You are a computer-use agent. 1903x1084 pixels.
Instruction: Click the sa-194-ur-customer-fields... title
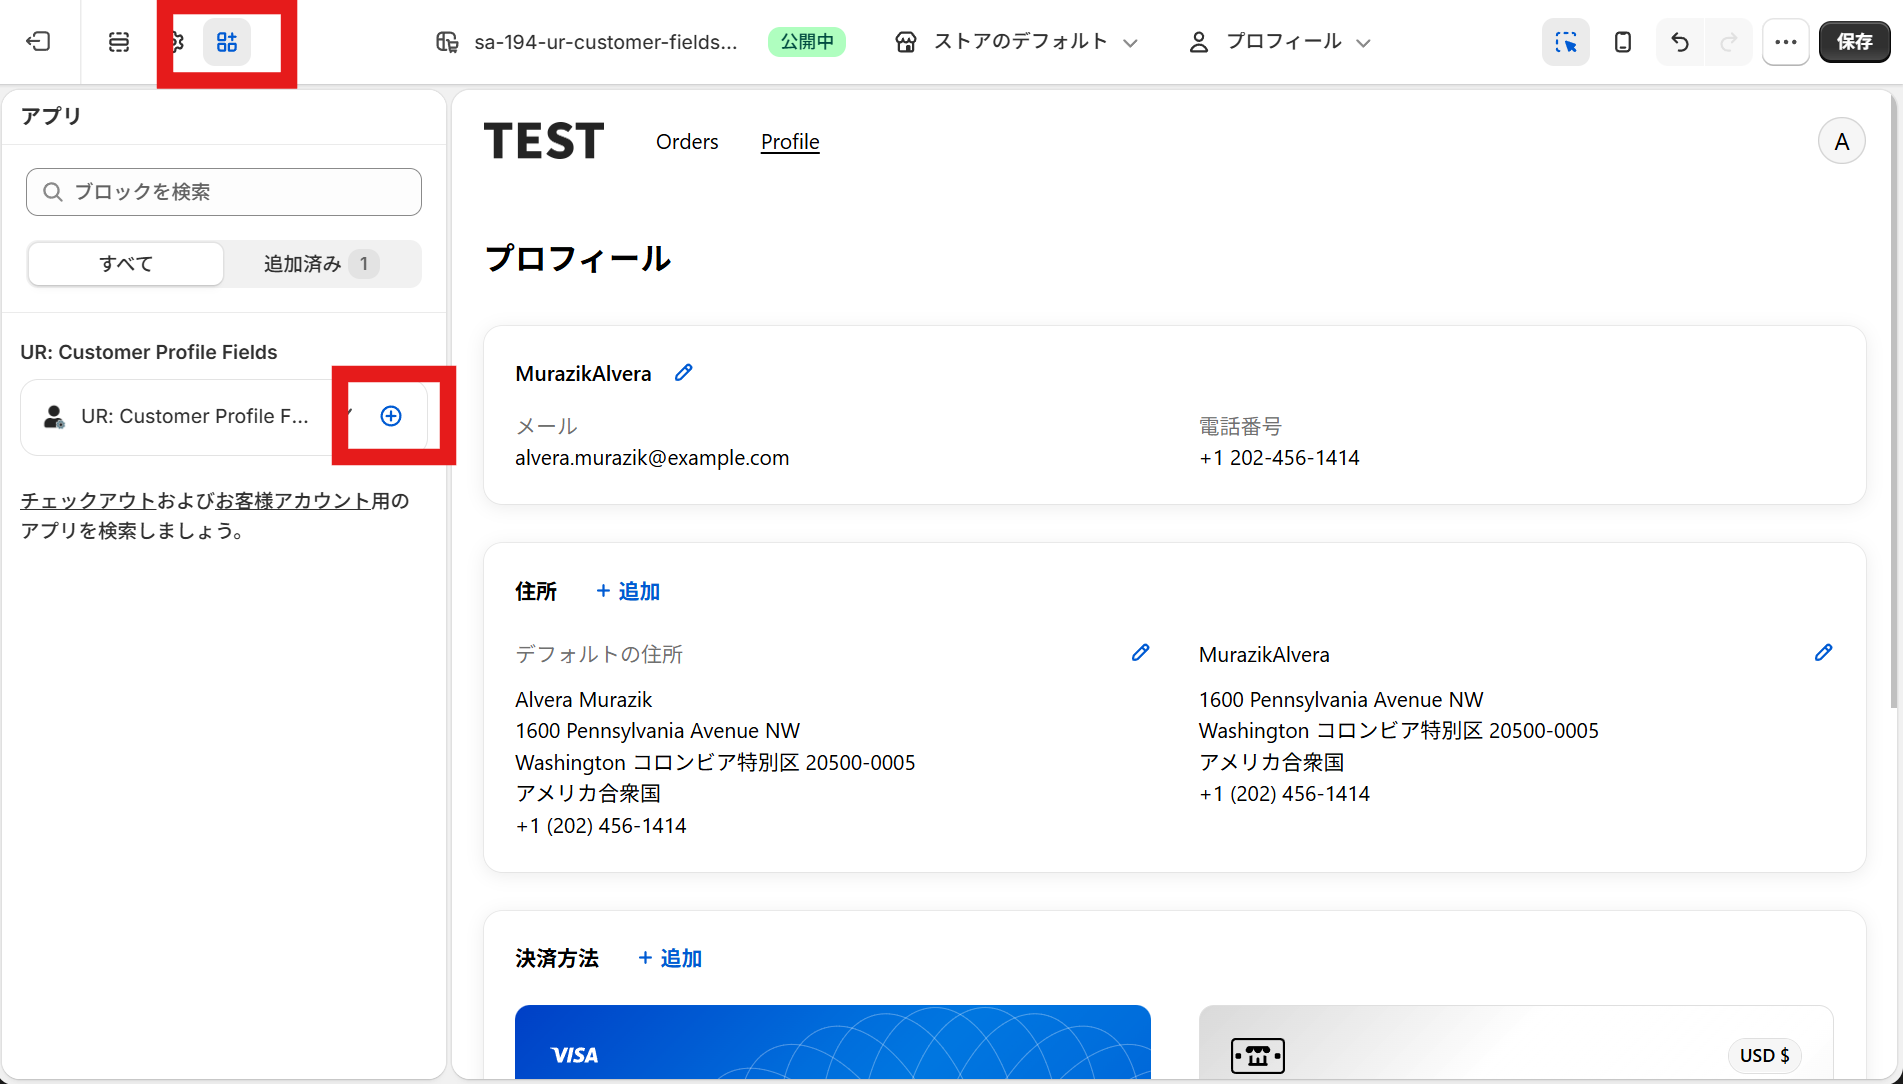pos(606,42)
